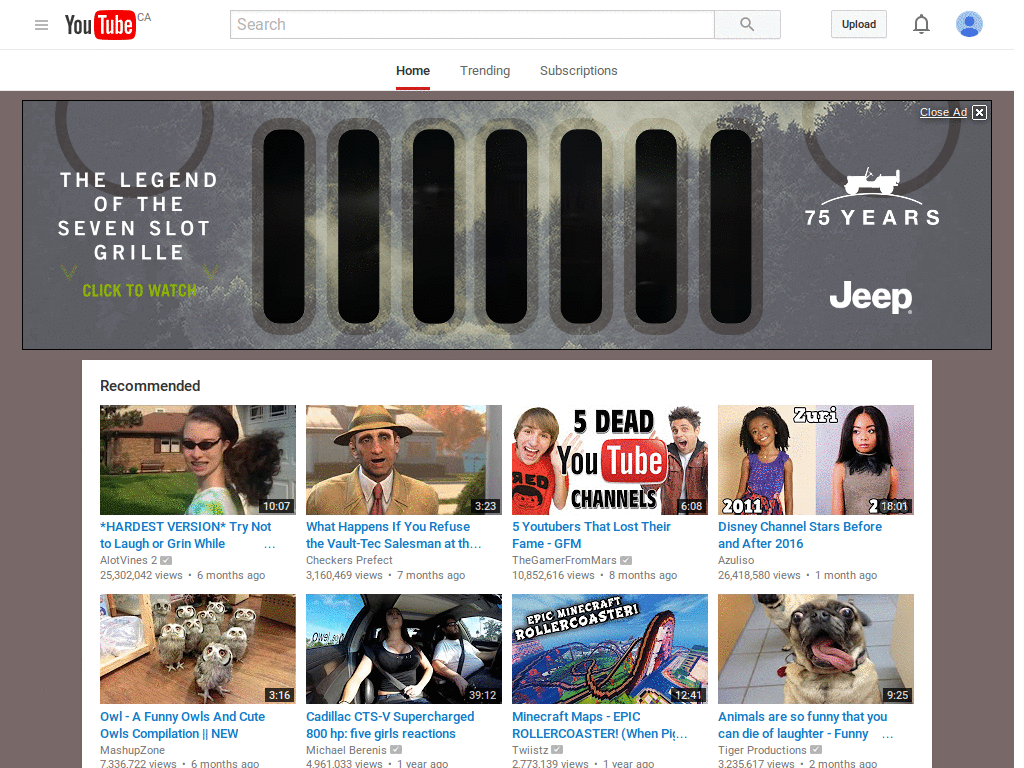Open title Disney Channel Stars Before and After
Viewport: 1024px width, 768px height.
click(799, 535)
